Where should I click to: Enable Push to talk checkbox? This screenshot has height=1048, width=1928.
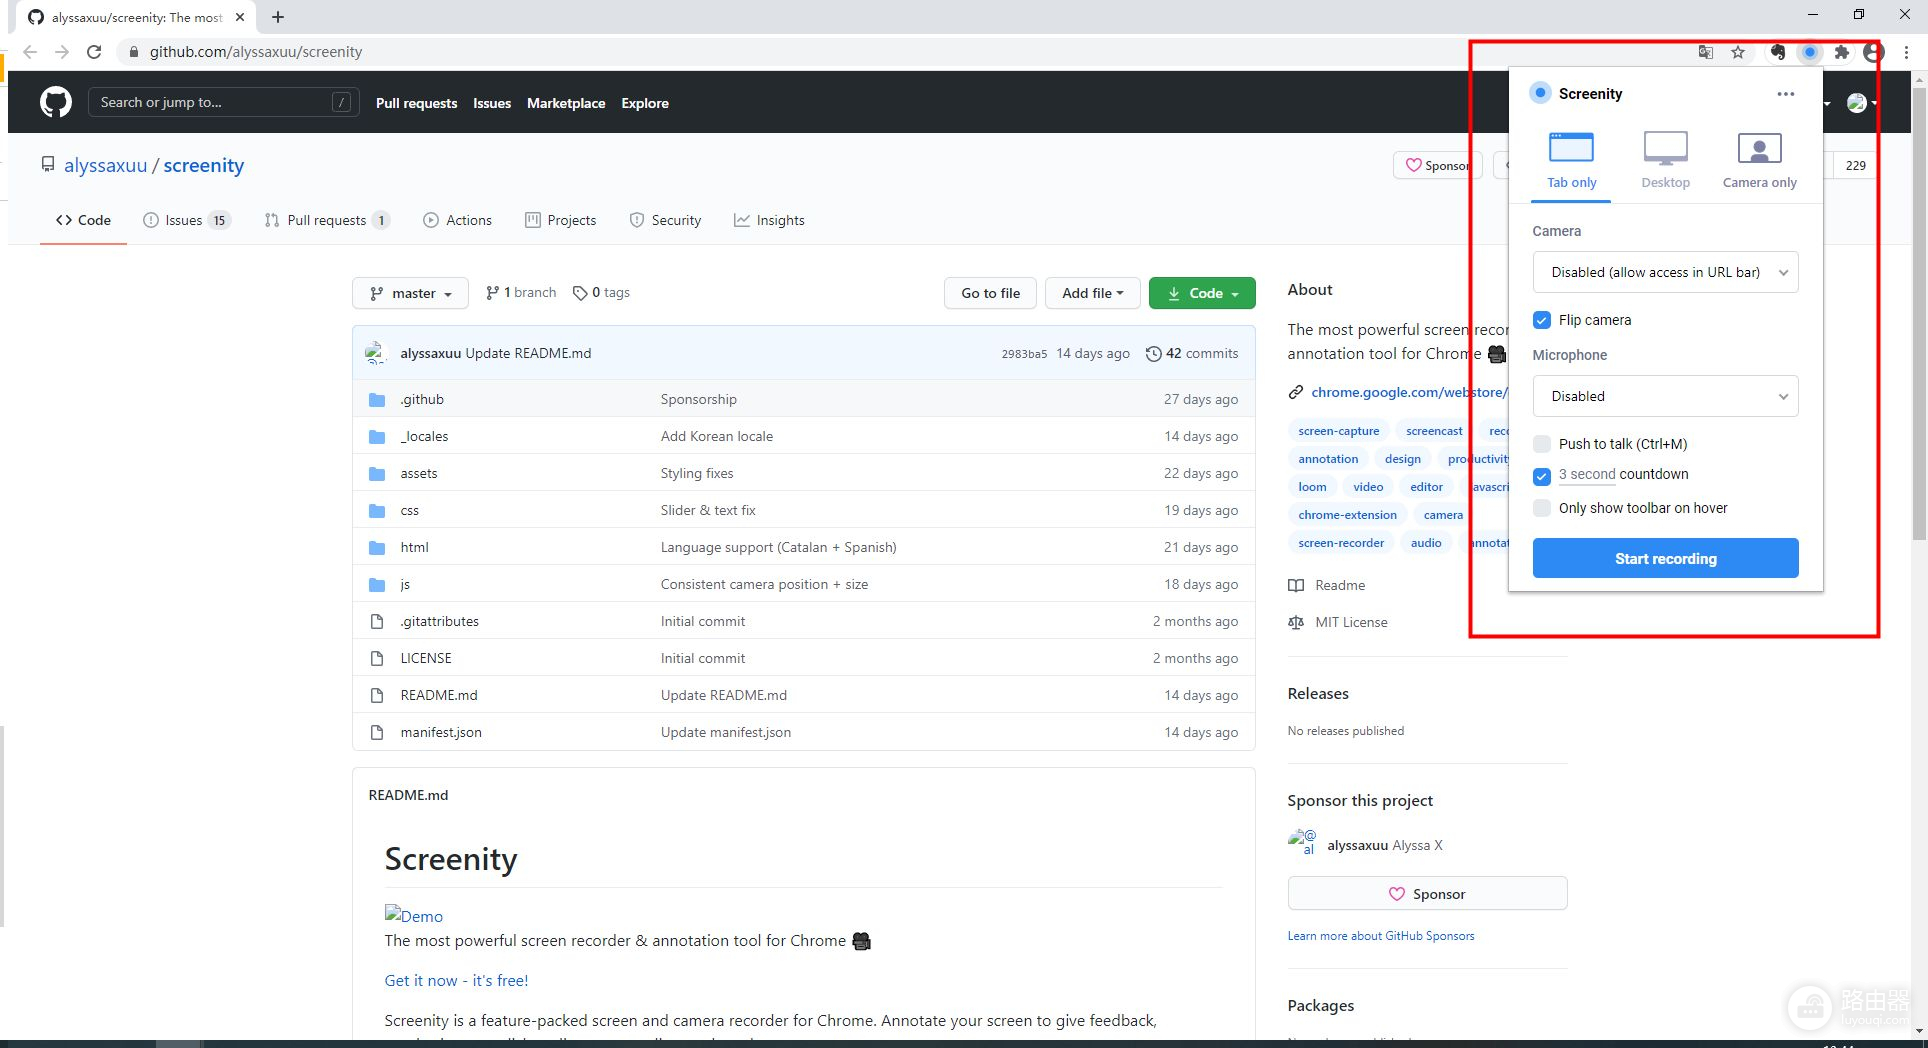click(x=1542, y=444)
